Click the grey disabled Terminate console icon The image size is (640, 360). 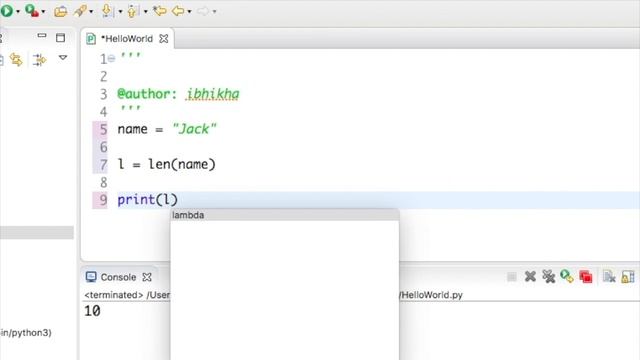point(511,277)
